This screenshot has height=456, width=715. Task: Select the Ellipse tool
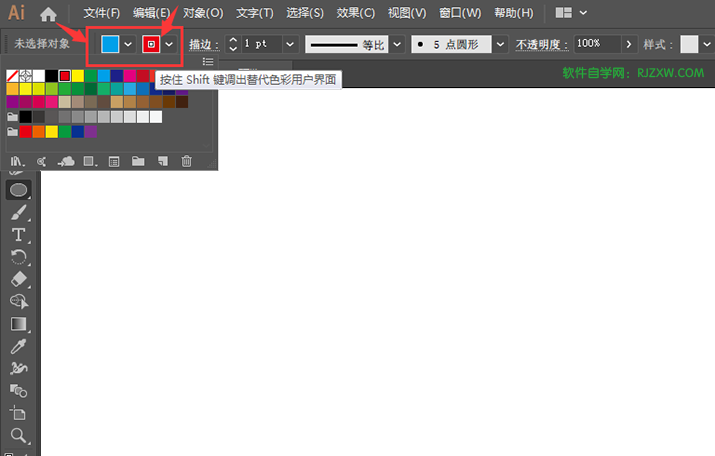coord(19,190)
